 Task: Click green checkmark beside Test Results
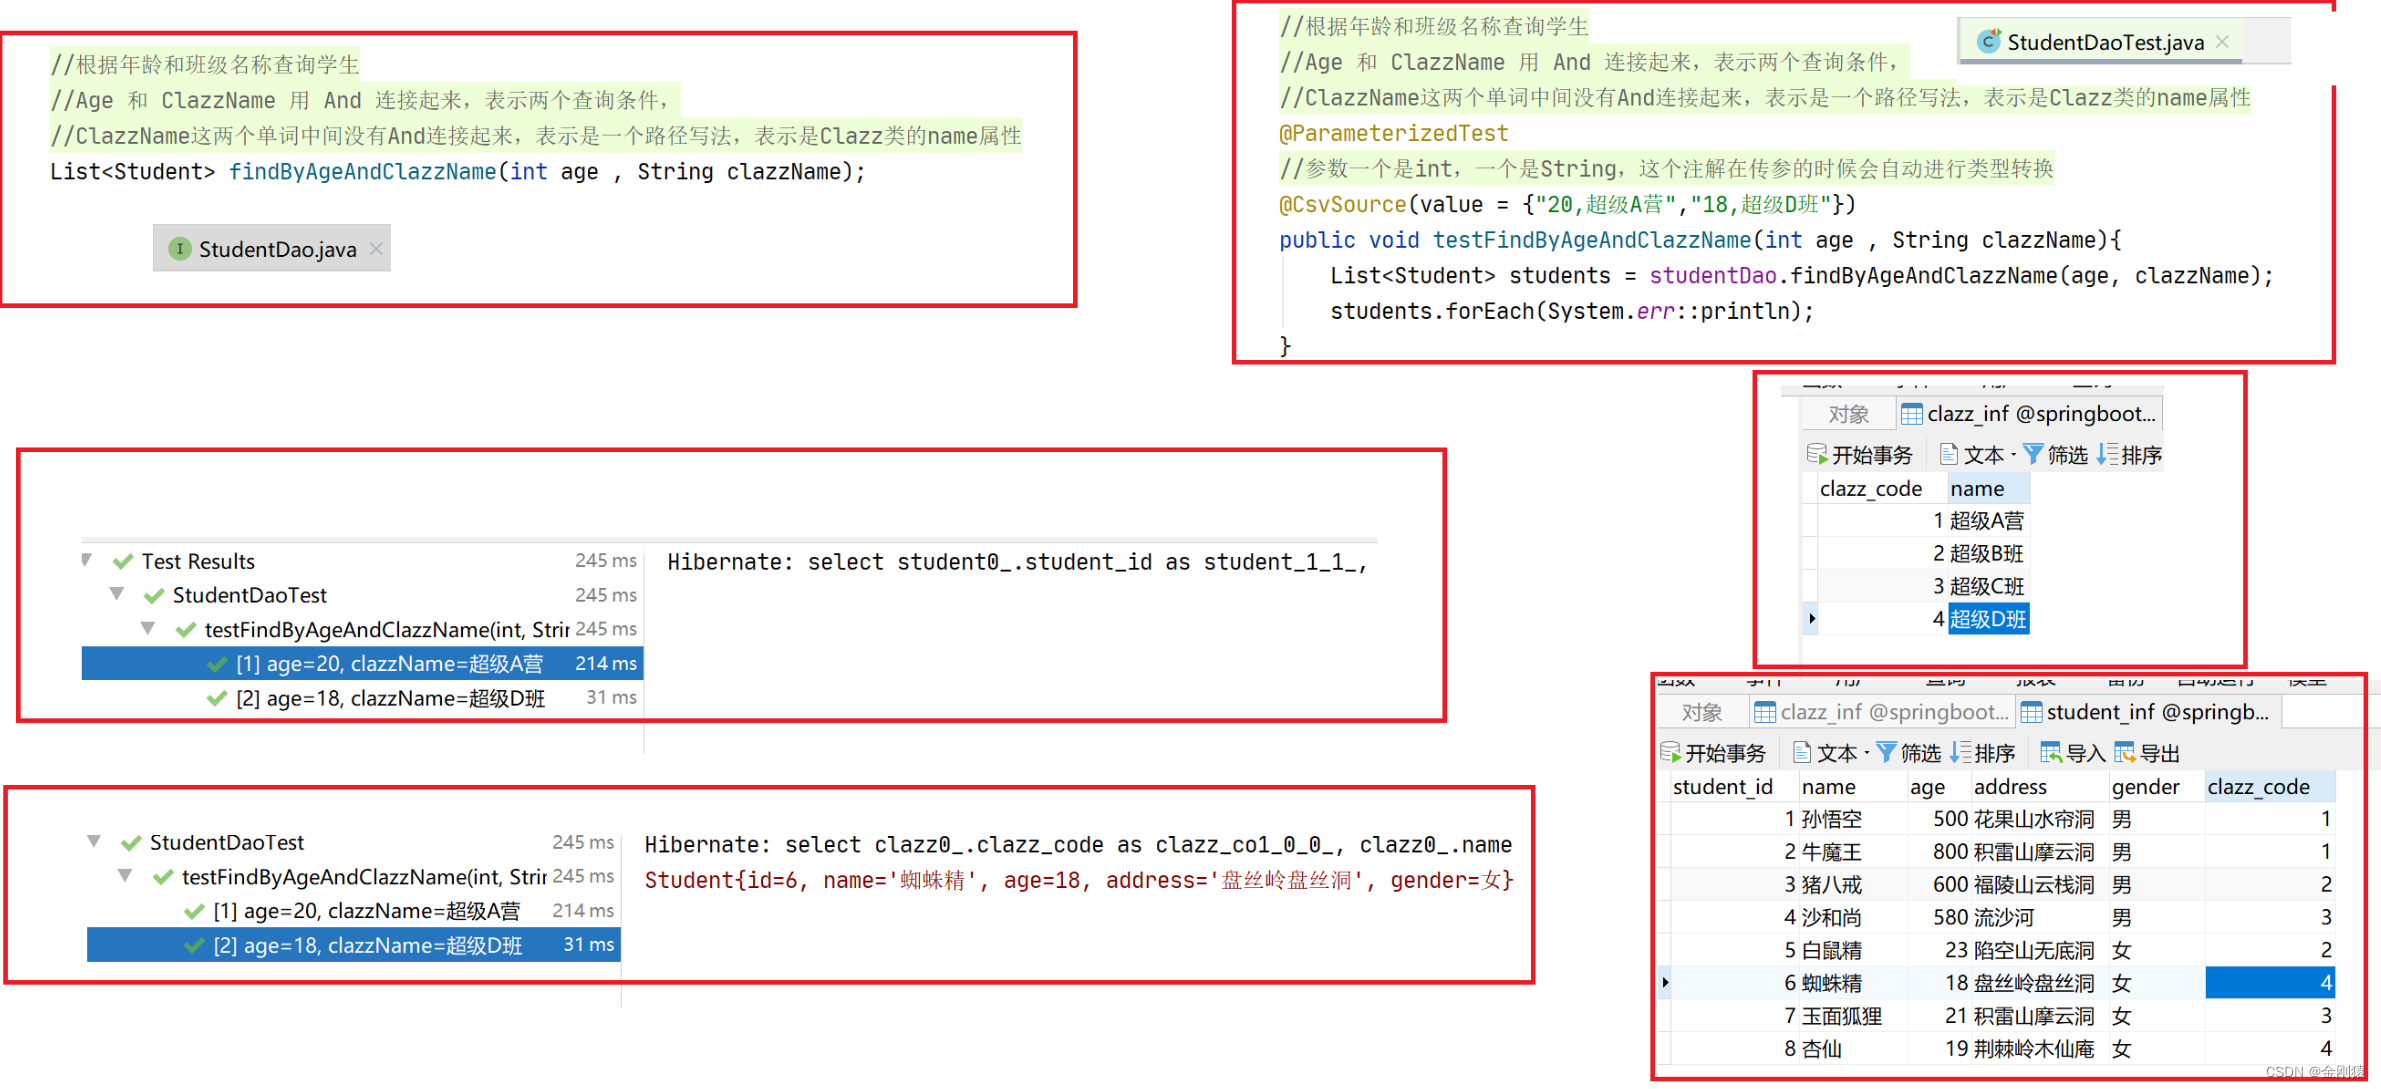pyautogui.click(x=124, y=561)
